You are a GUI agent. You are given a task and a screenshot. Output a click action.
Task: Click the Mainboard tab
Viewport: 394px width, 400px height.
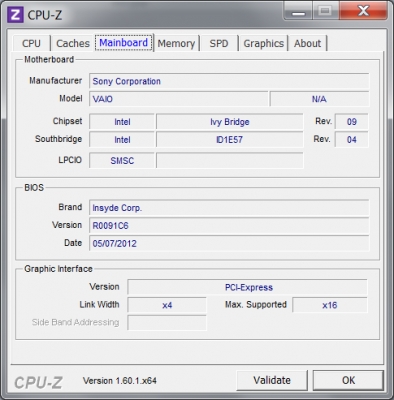point(124,43)
